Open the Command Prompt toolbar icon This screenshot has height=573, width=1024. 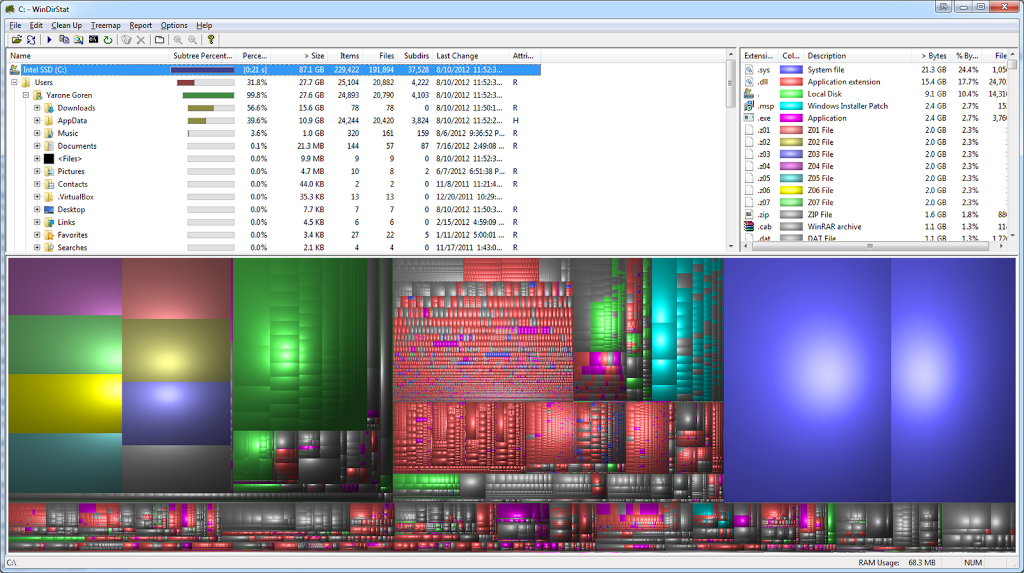[x=93, y=40]
